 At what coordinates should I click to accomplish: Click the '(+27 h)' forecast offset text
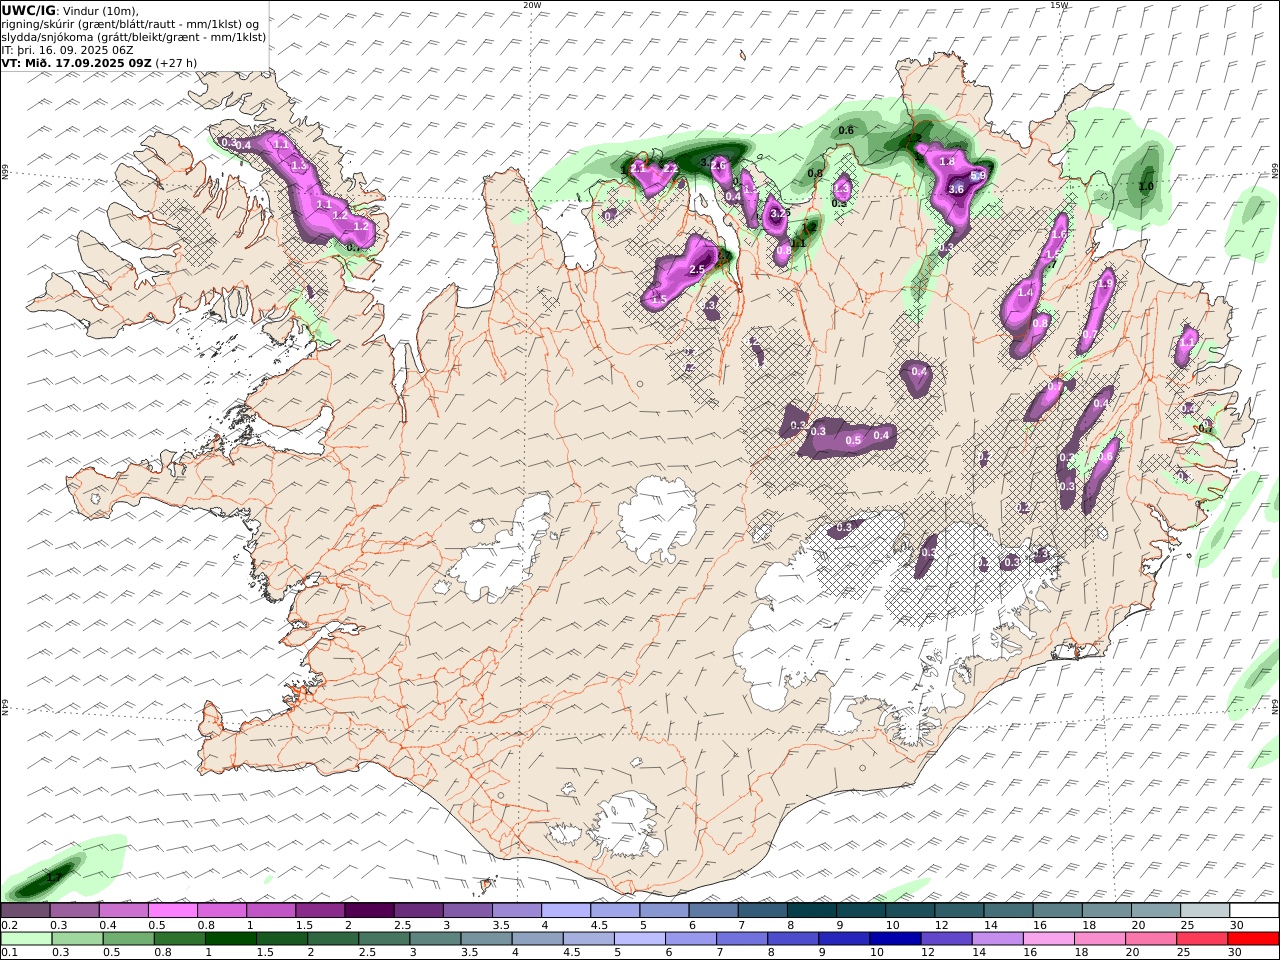(176, 62)
